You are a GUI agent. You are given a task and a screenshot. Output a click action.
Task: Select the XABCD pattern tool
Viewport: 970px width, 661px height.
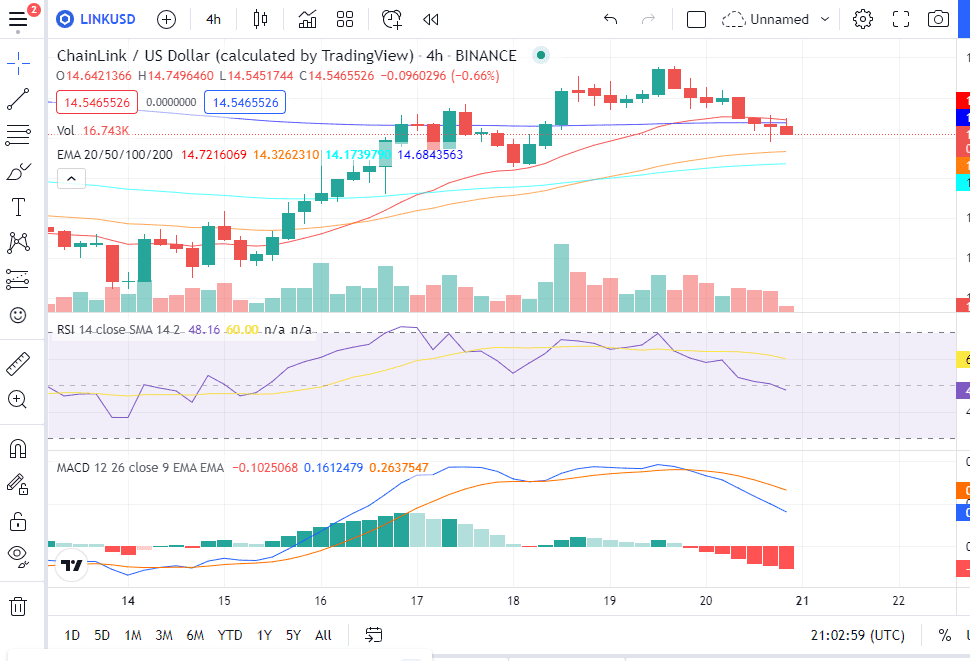[18, 243]
